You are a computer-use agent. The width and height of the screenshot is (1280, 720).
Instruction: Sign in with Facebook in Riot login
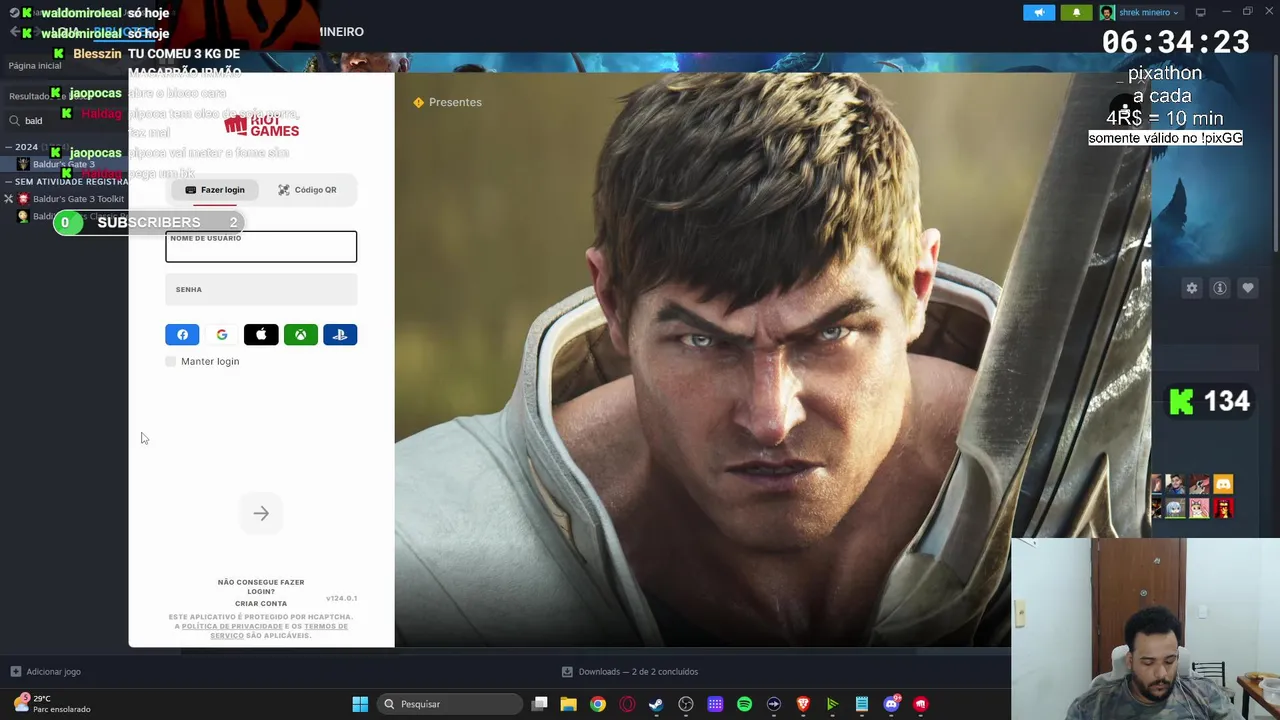click(x=182, y=335)
